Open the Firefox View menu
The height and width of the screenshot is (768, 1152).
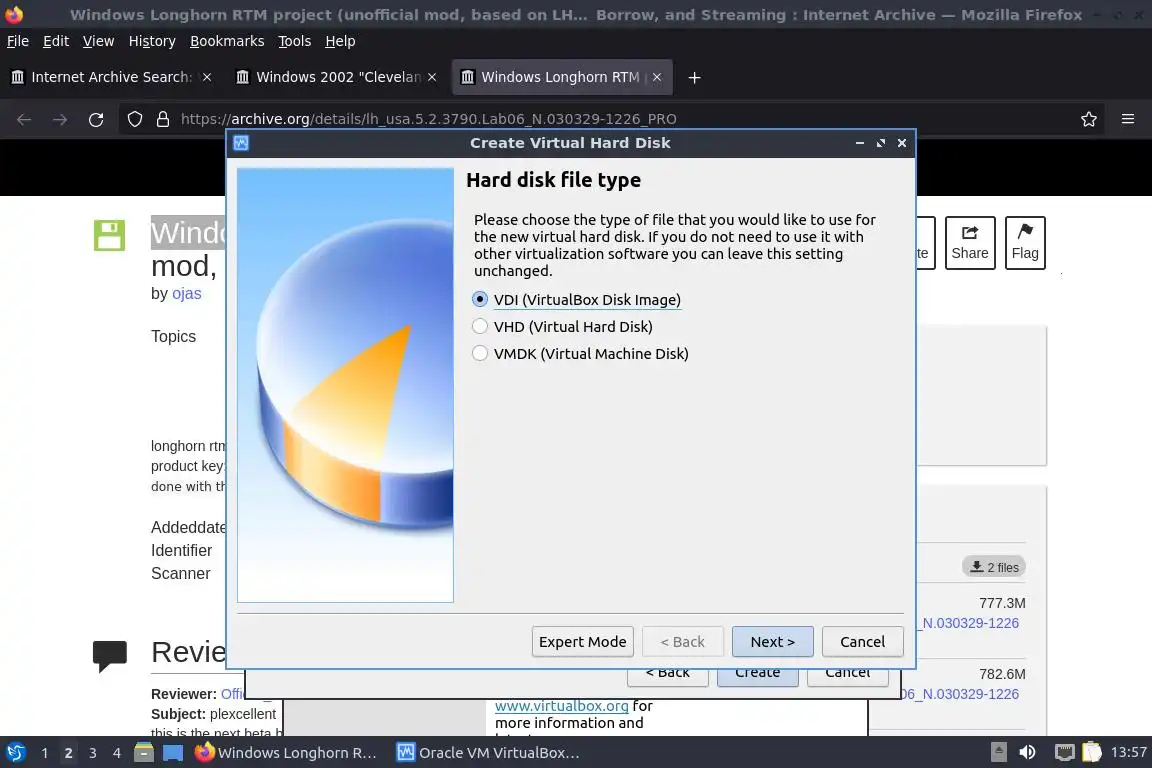point(98,41)
